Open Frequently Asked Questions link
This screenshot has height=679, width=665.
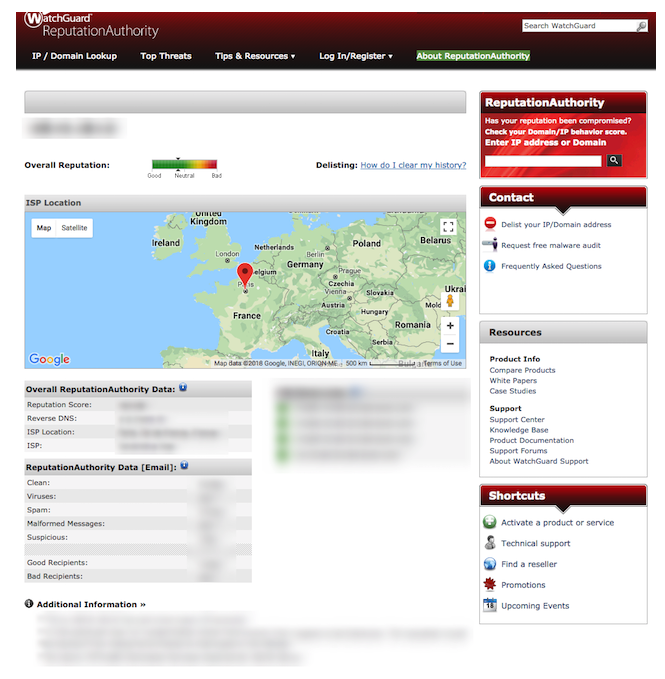[551, 266]
